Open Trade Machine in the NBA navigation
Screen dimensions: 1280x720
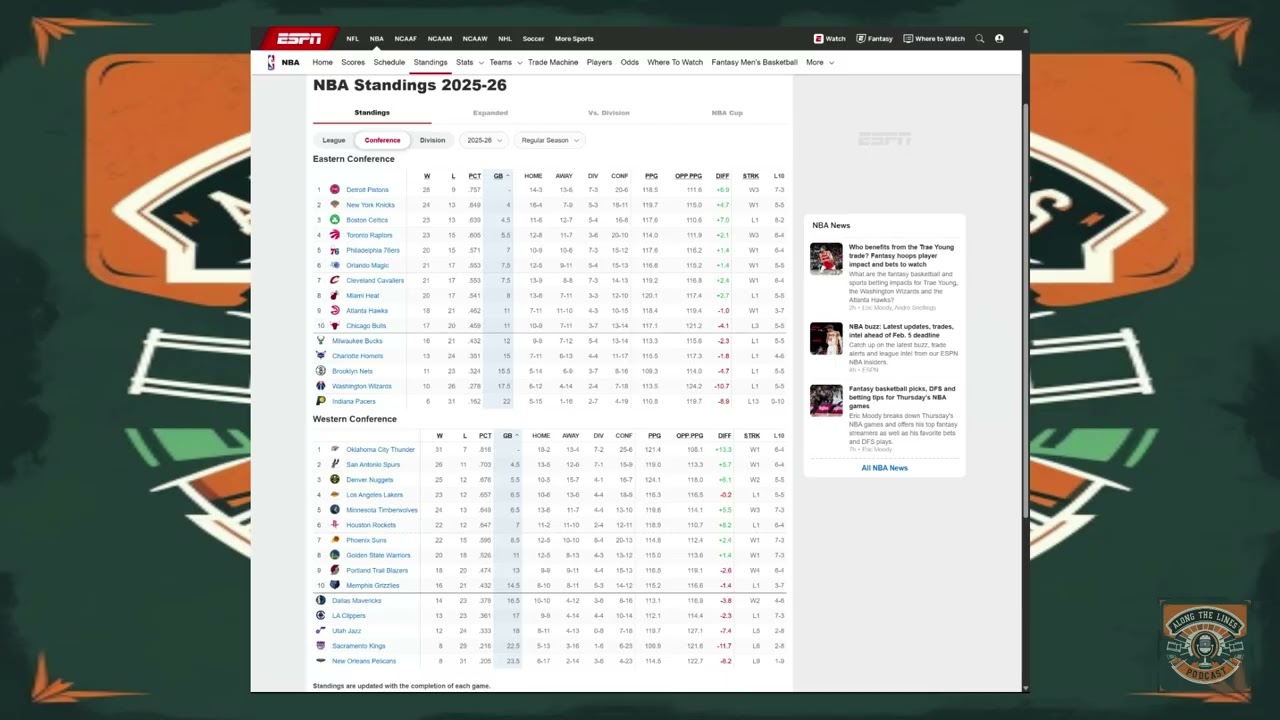coord(553,62)
